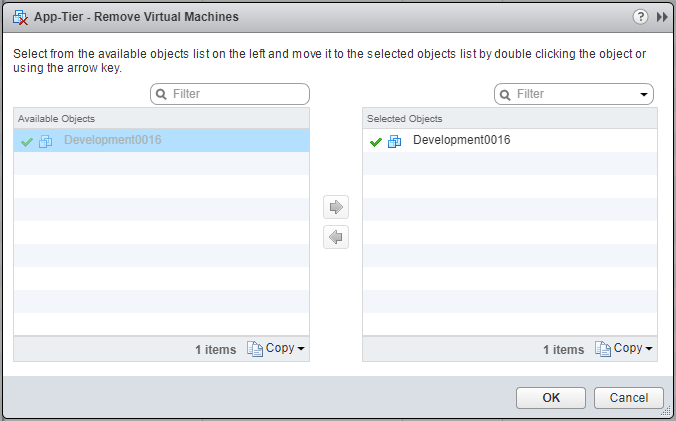Select Development0016 in Available Objects list

coord(112,140)
